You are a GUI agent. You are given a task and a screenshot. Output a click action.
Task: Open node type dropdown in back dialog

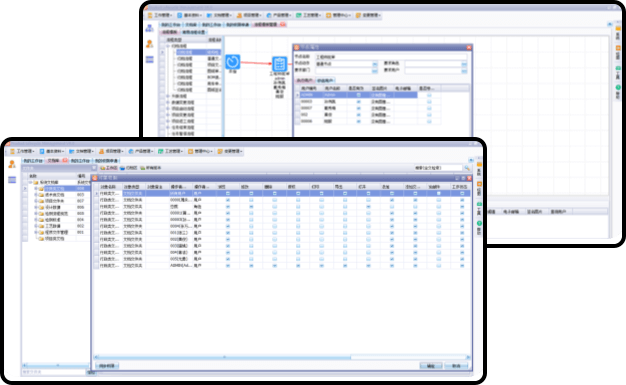click(374, 64)
